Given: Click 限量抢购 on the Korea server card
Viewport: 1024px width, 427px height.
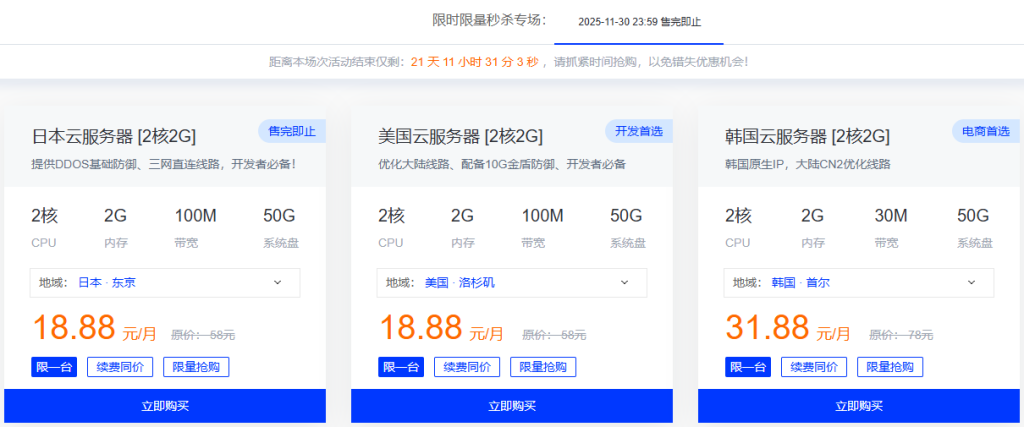Looking at the screenshot, I should tap(890, 367).
